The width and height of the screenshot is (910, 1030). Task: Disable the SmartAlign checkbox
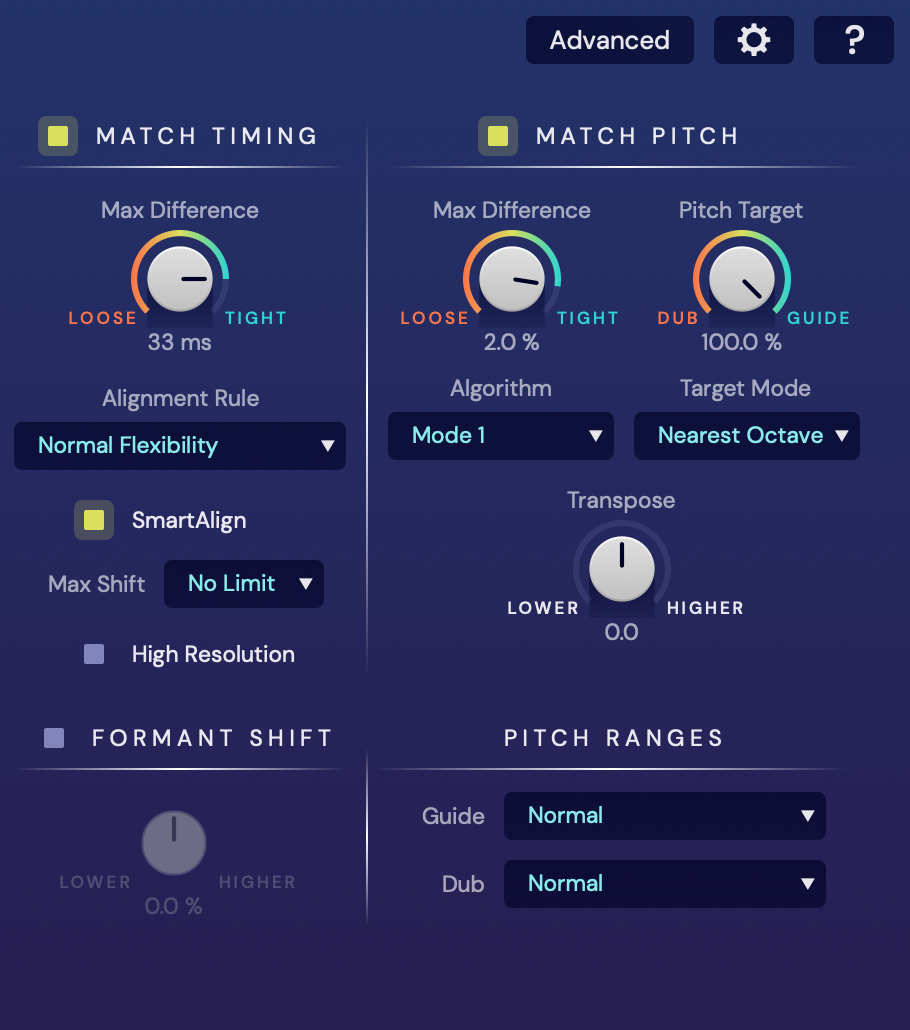tap(94, 520)
